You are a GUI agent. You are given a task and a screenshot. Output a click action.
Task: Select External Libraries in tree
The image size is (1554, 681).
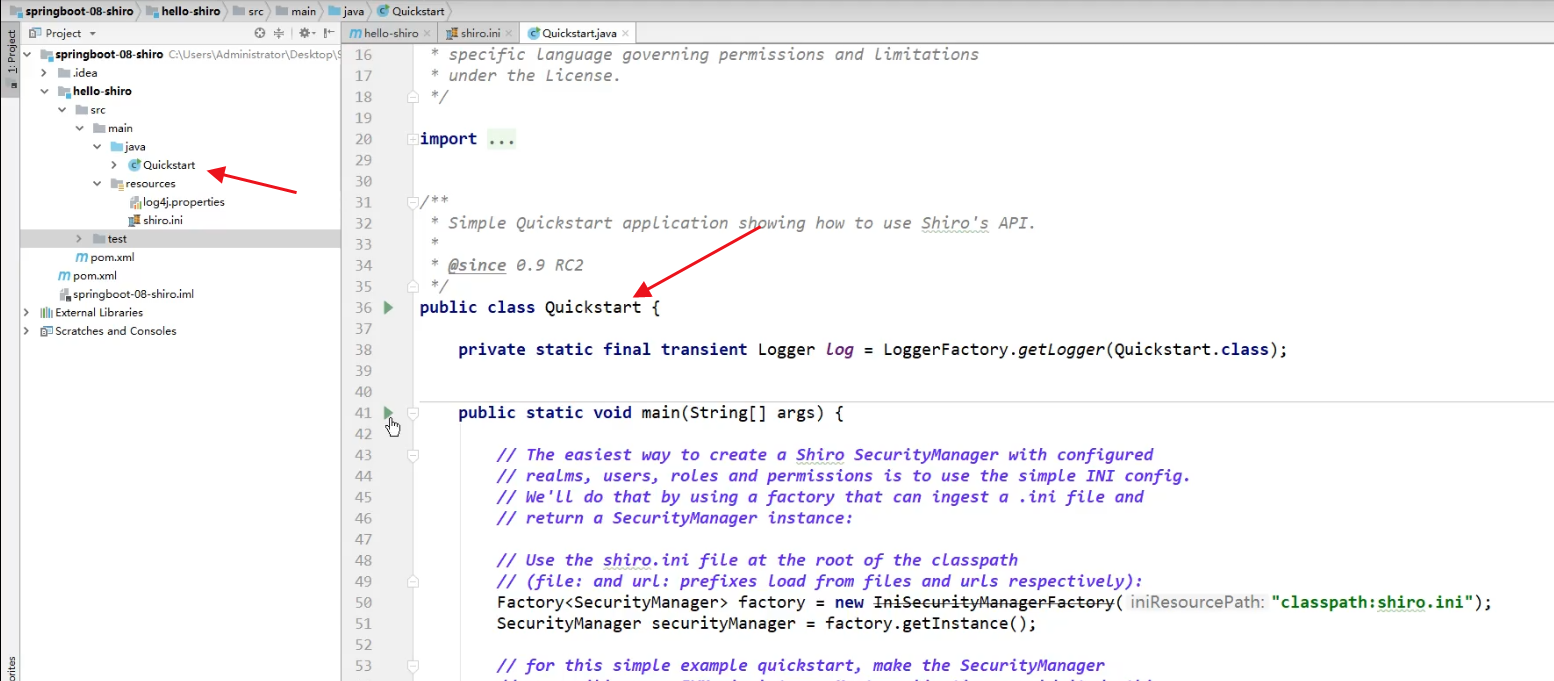tap(99, 313)
